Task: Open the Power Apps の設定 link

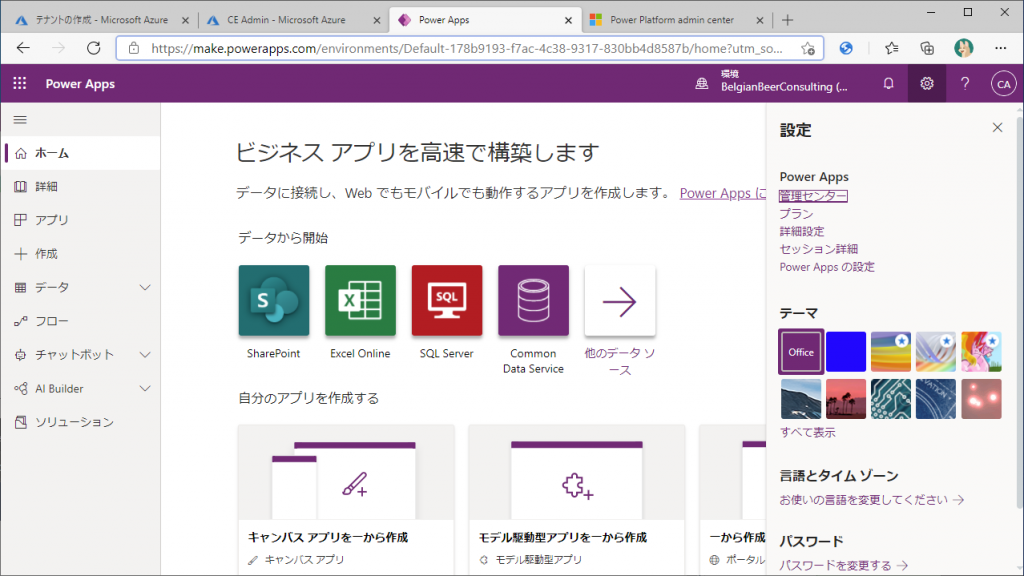Action: pyautogui.click(x=827, y=267)
